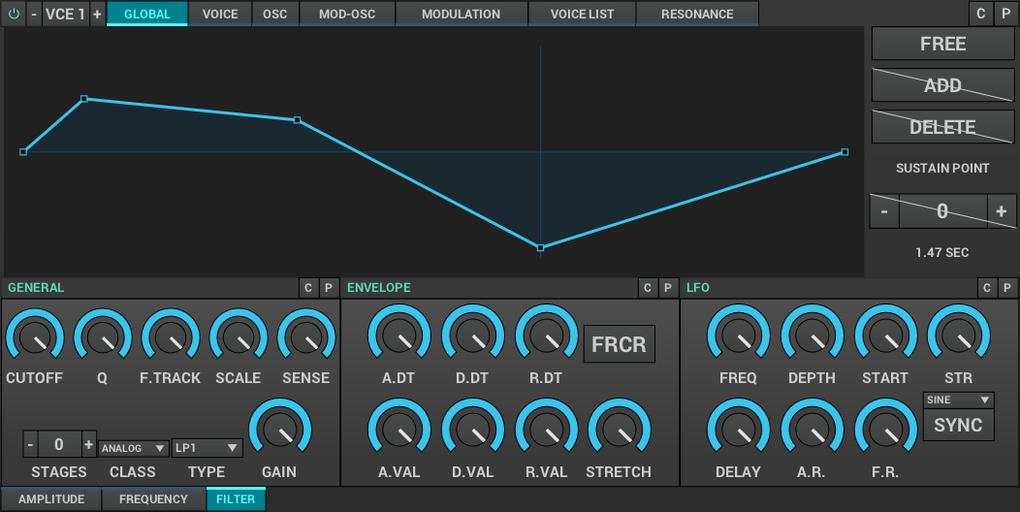Viewport: 1020px width, 512px height.
Task: Open the AMPLITUDE tab at the bottom
Action: [51, 499]
